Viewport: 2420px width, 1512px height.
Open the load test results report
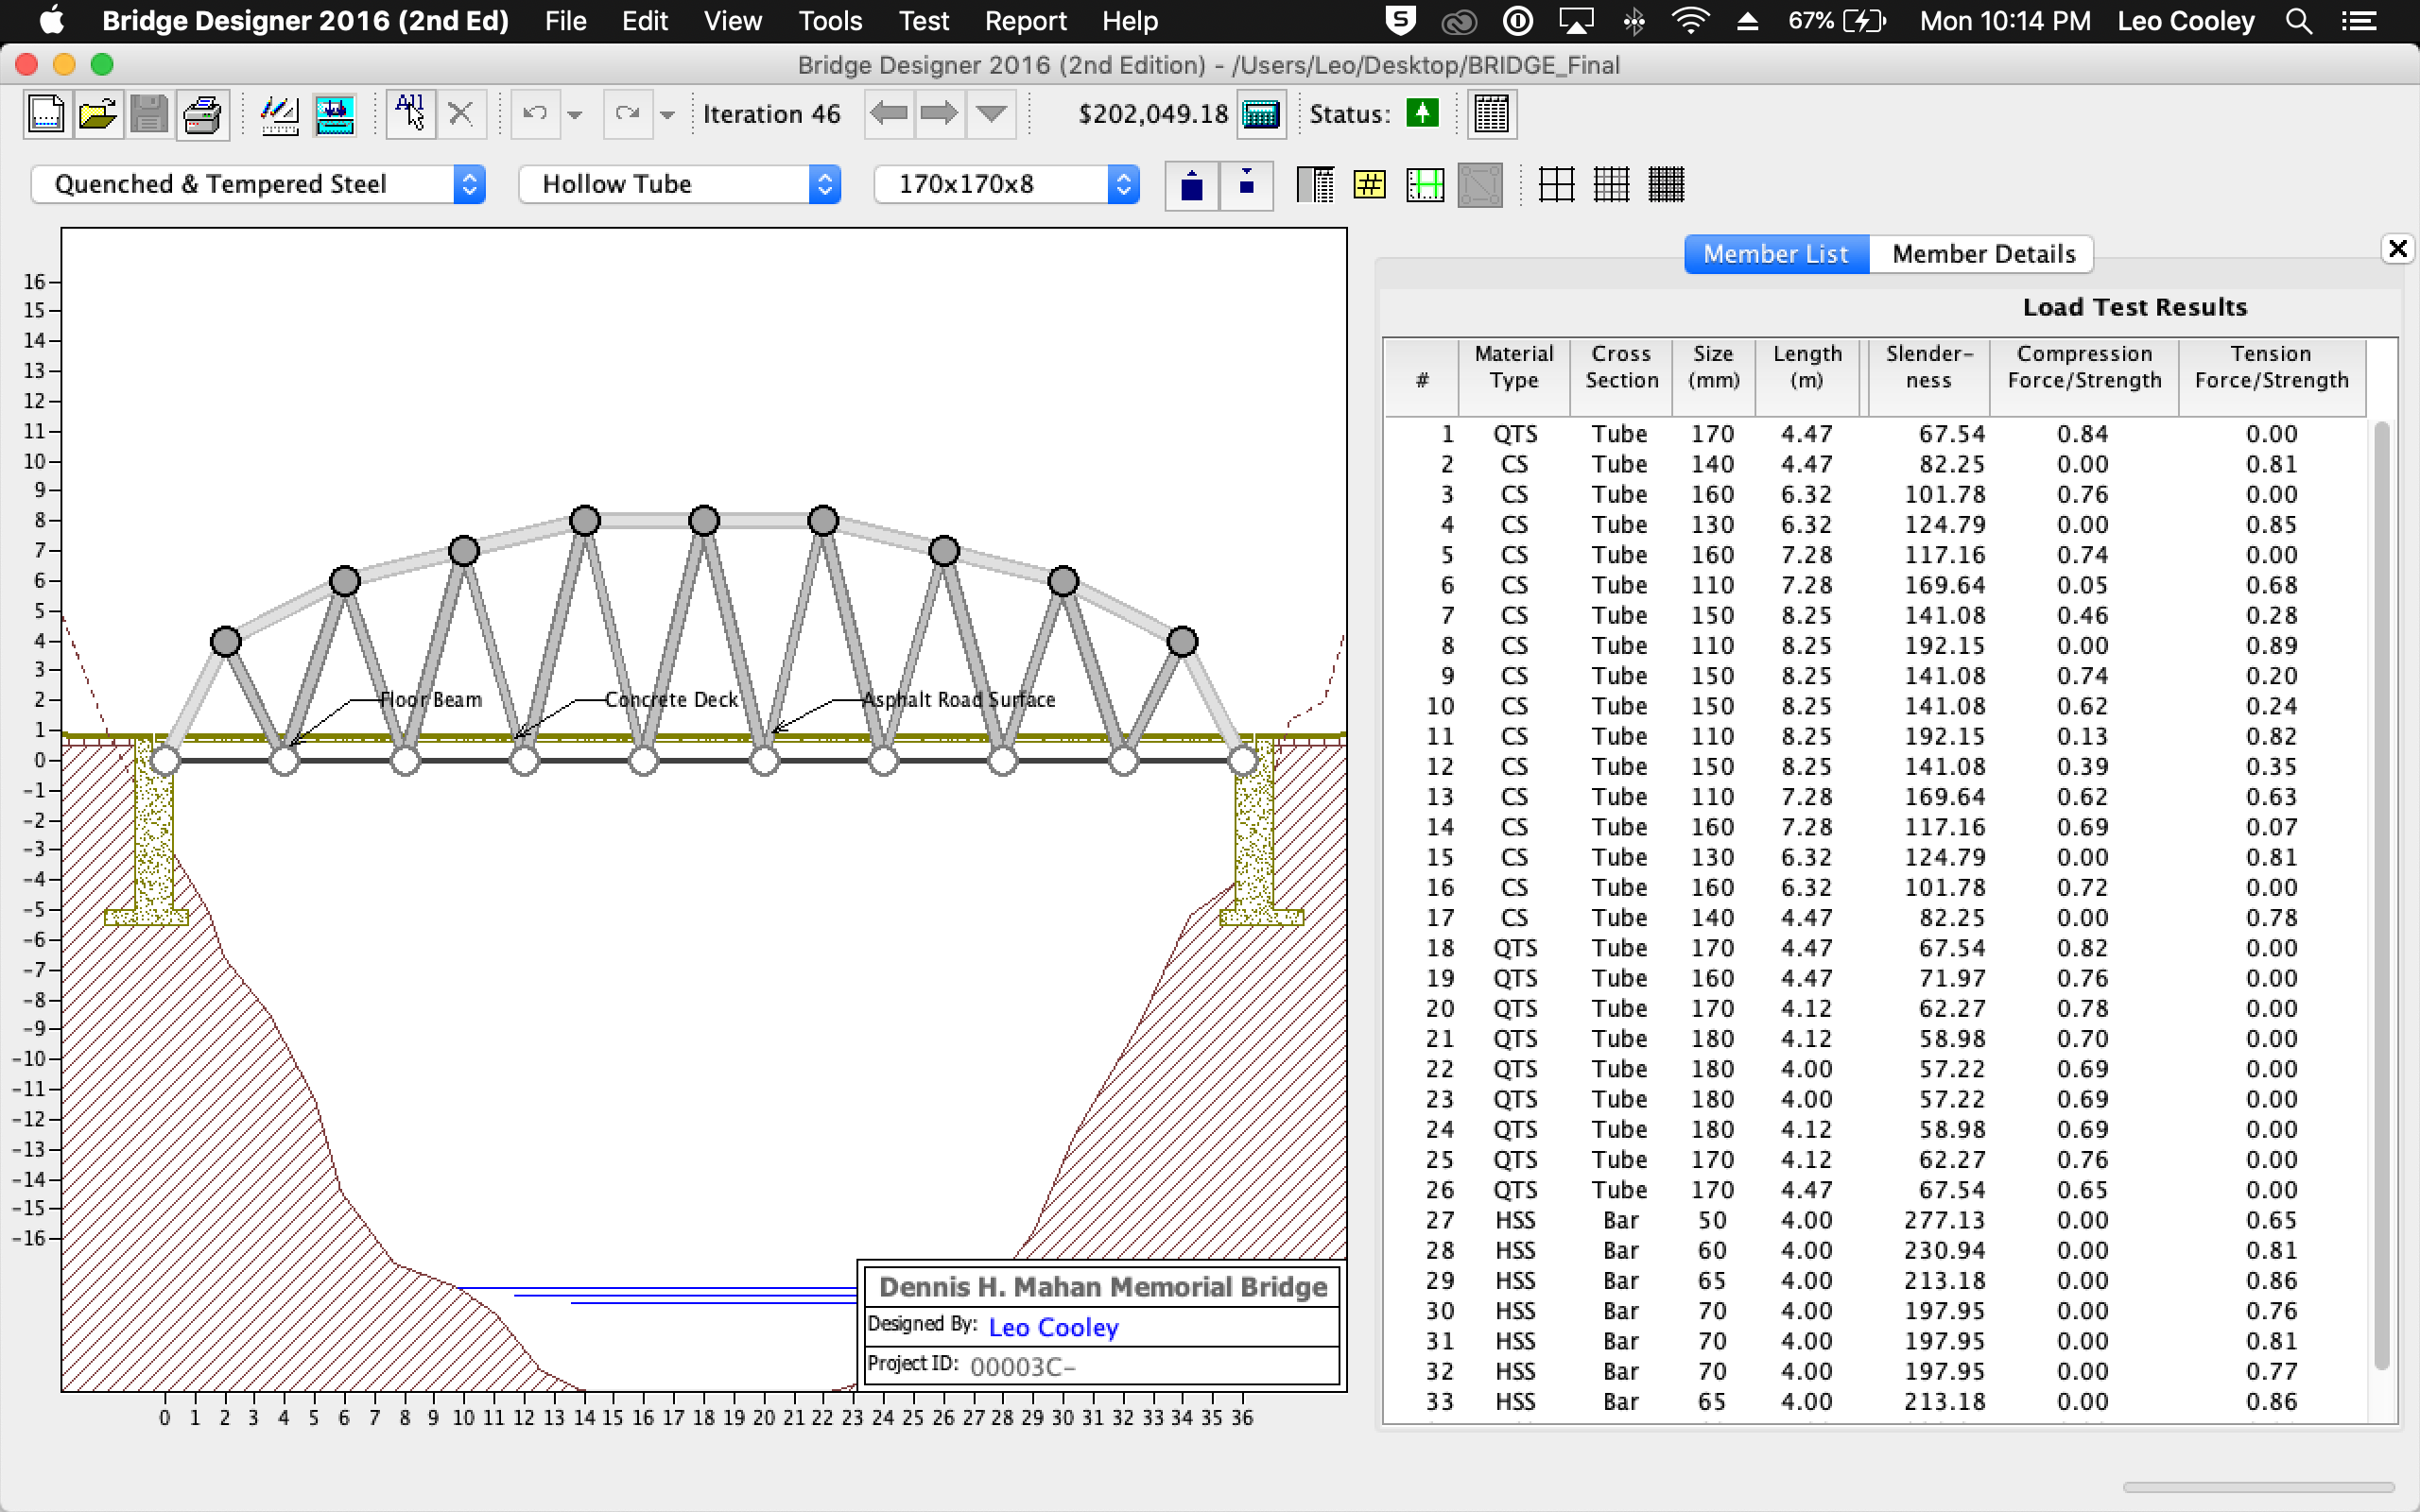coord(1491,114)
